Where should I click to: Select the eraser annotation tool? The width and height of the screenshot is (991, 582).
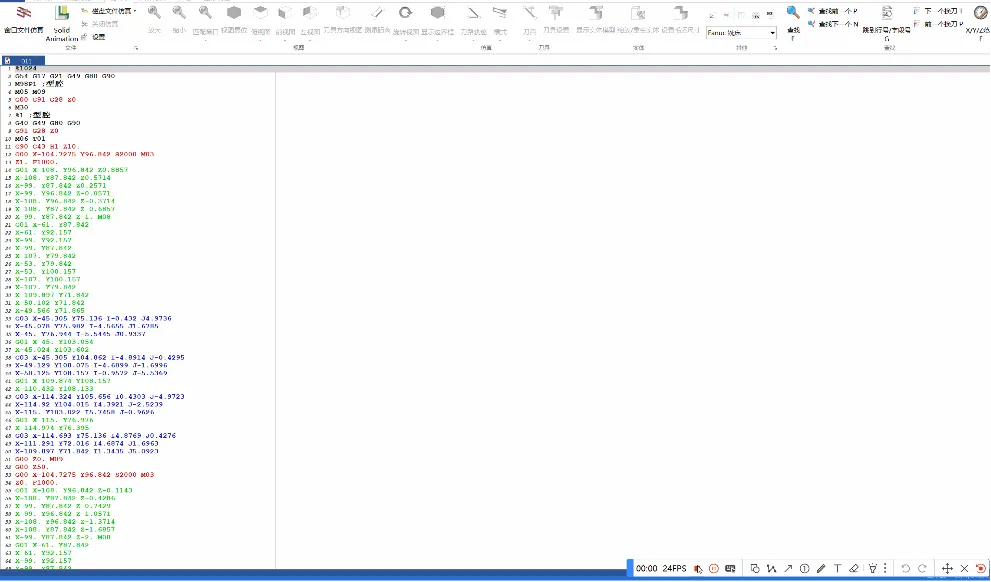click(854, 568)
